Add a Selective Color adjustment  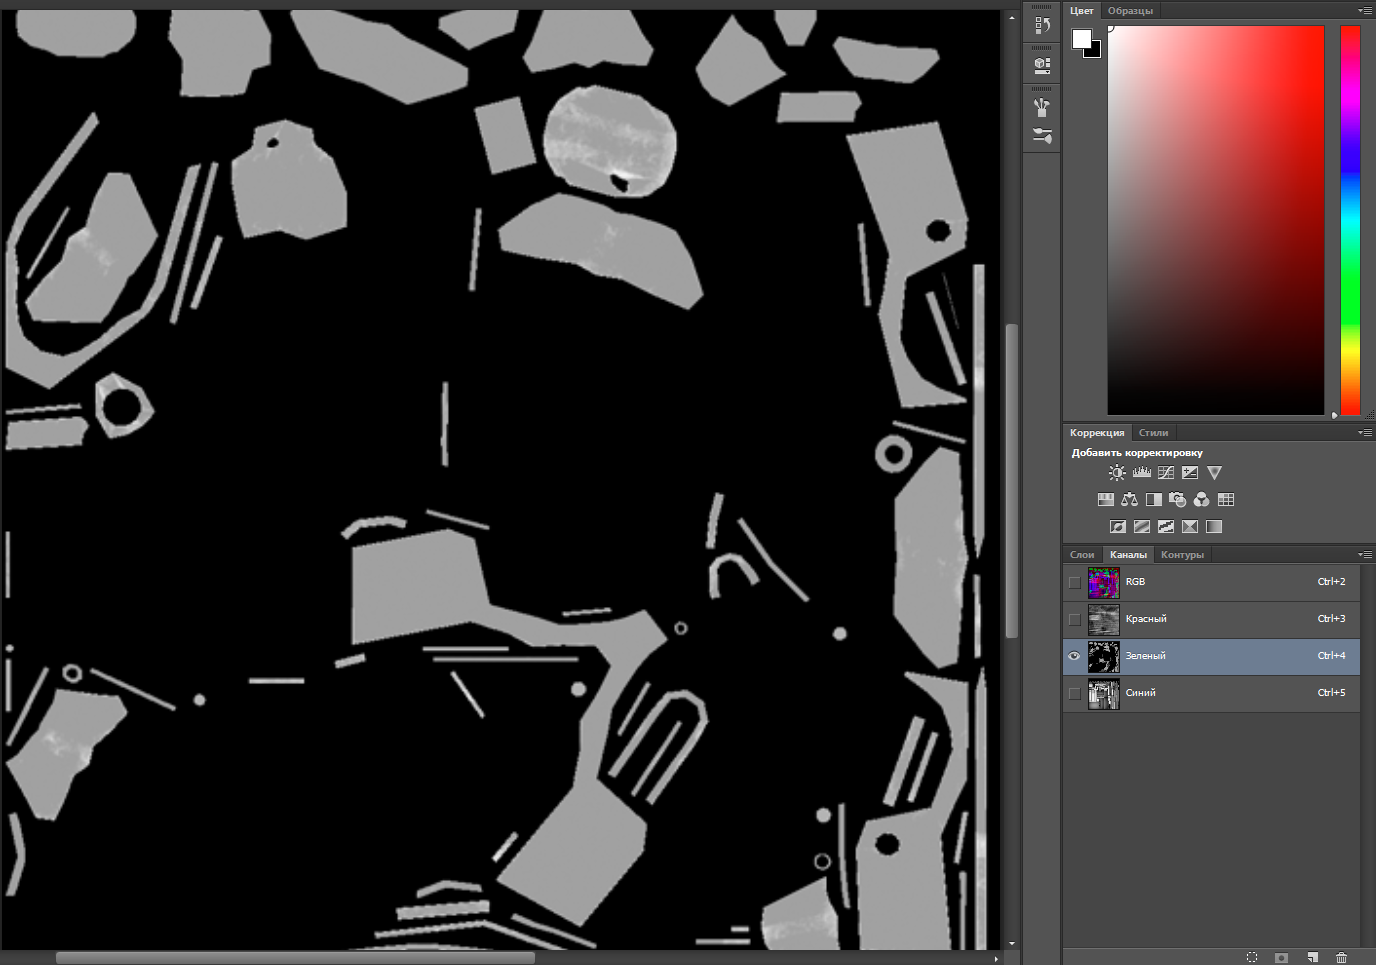[1190, 527]
